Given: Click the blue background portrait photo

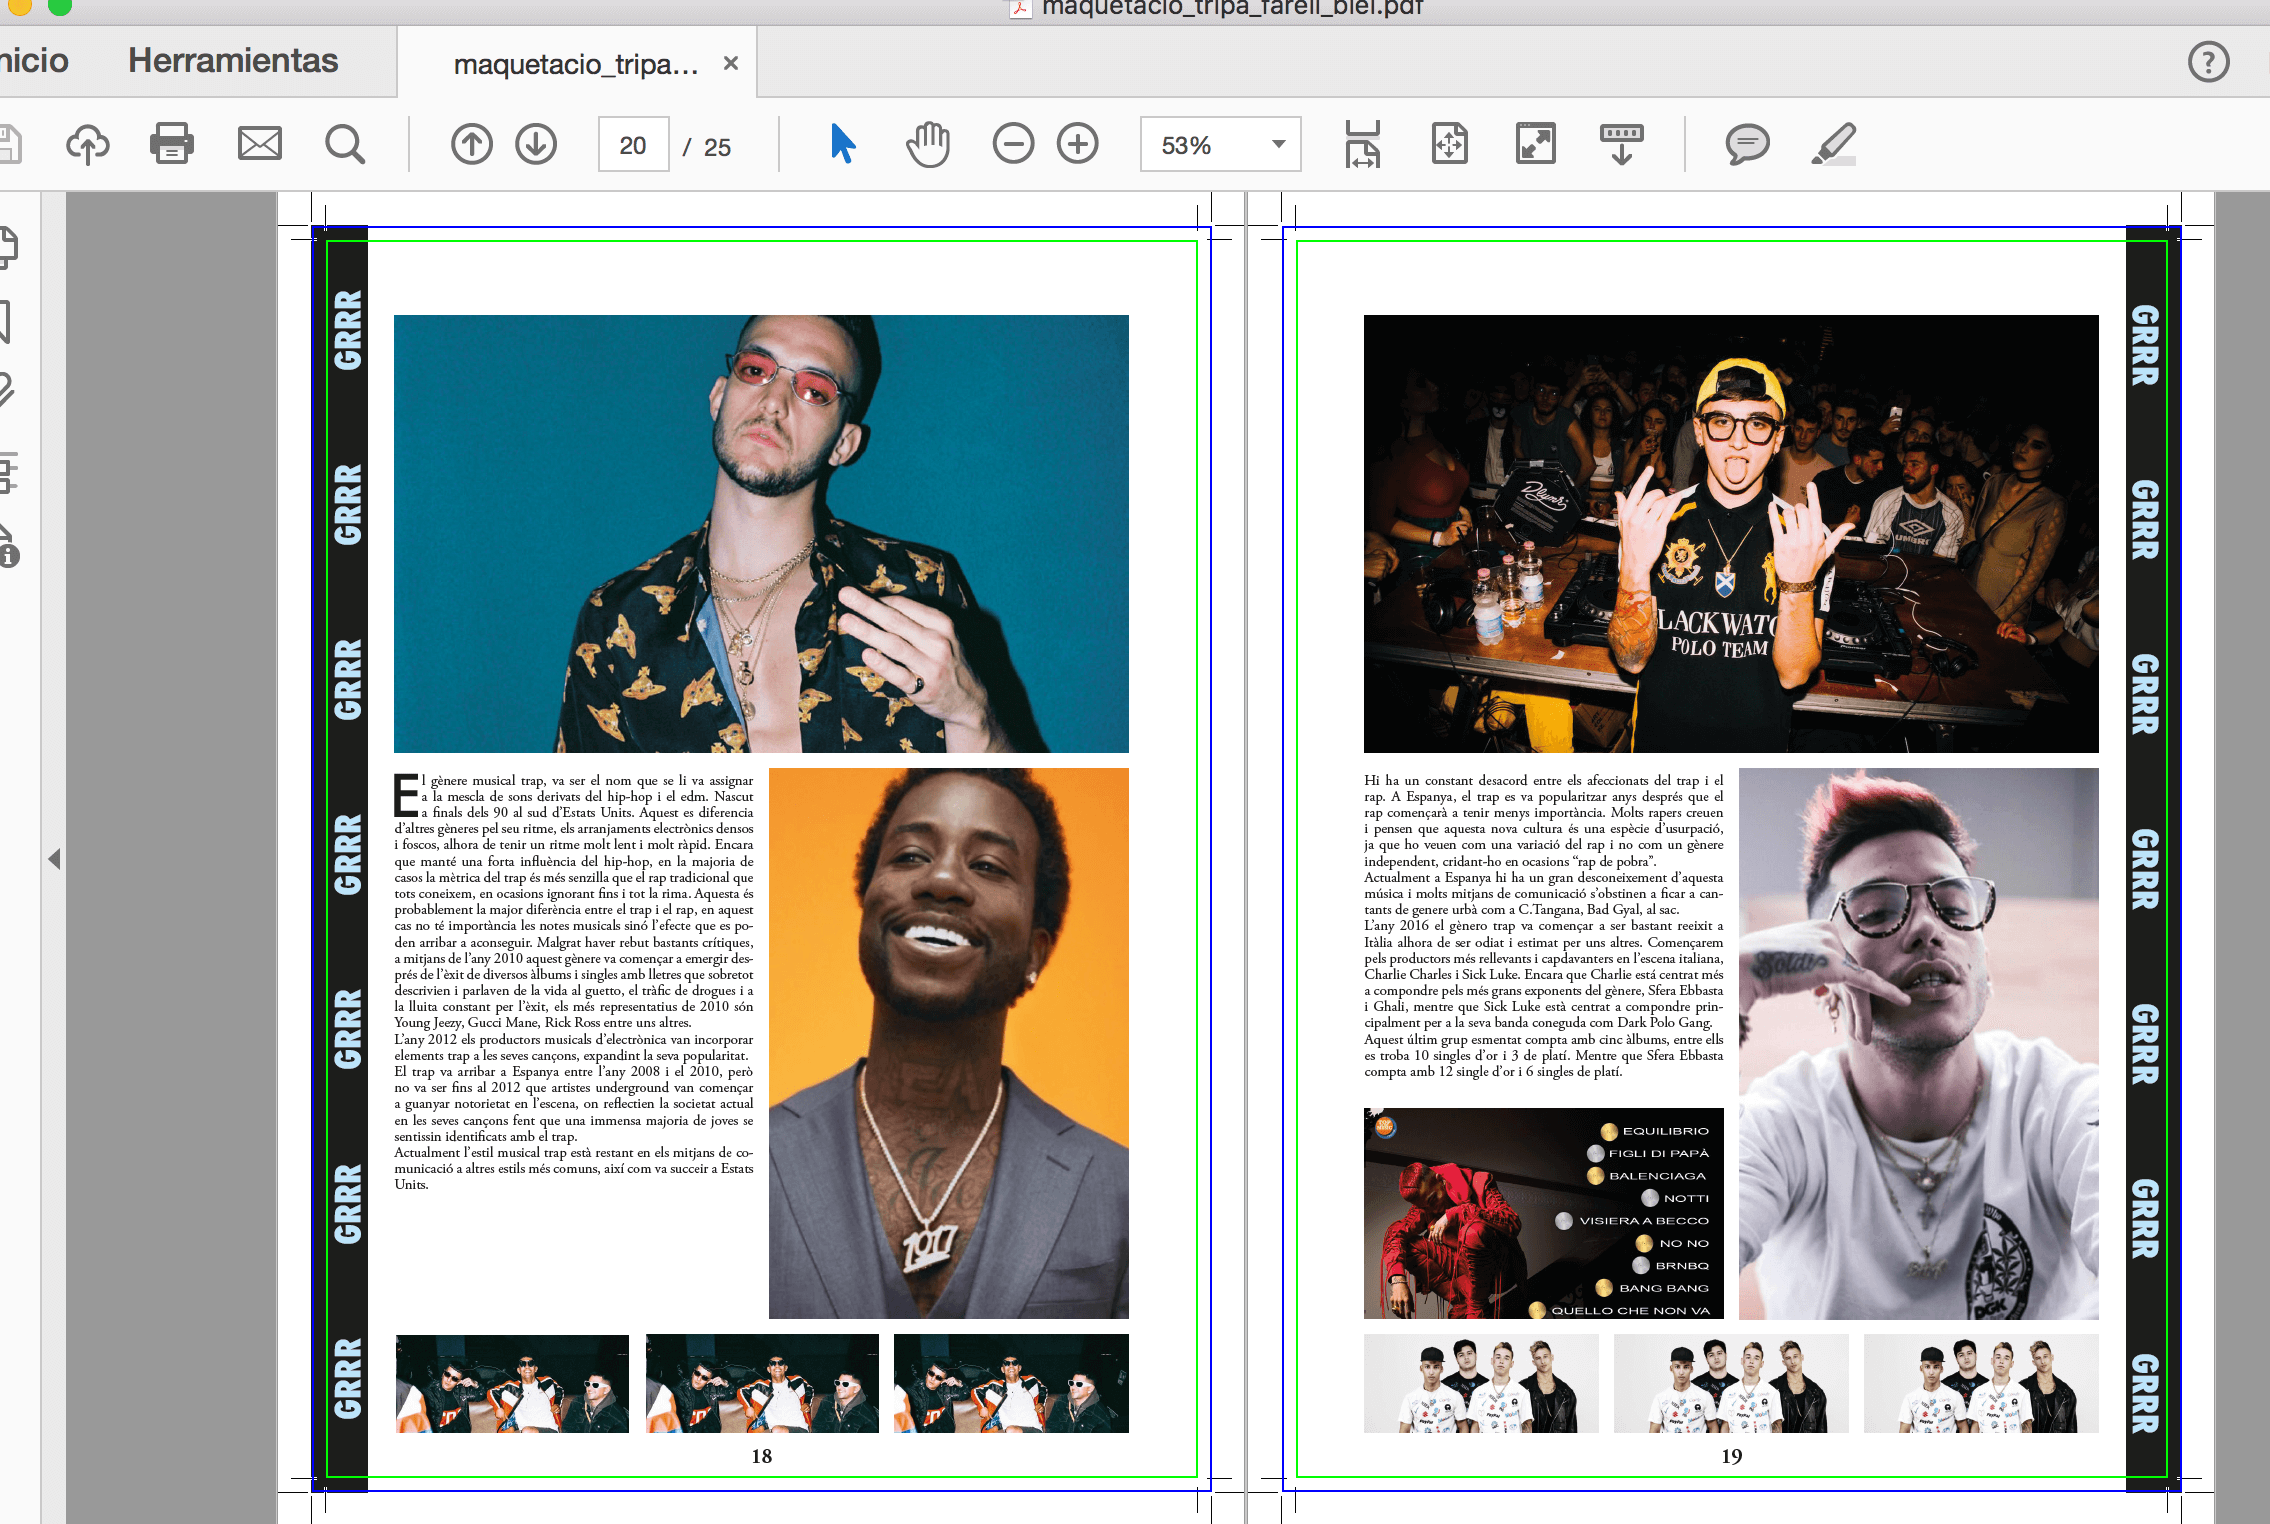Looking at the screenshot, I should (x=761, y=534).
